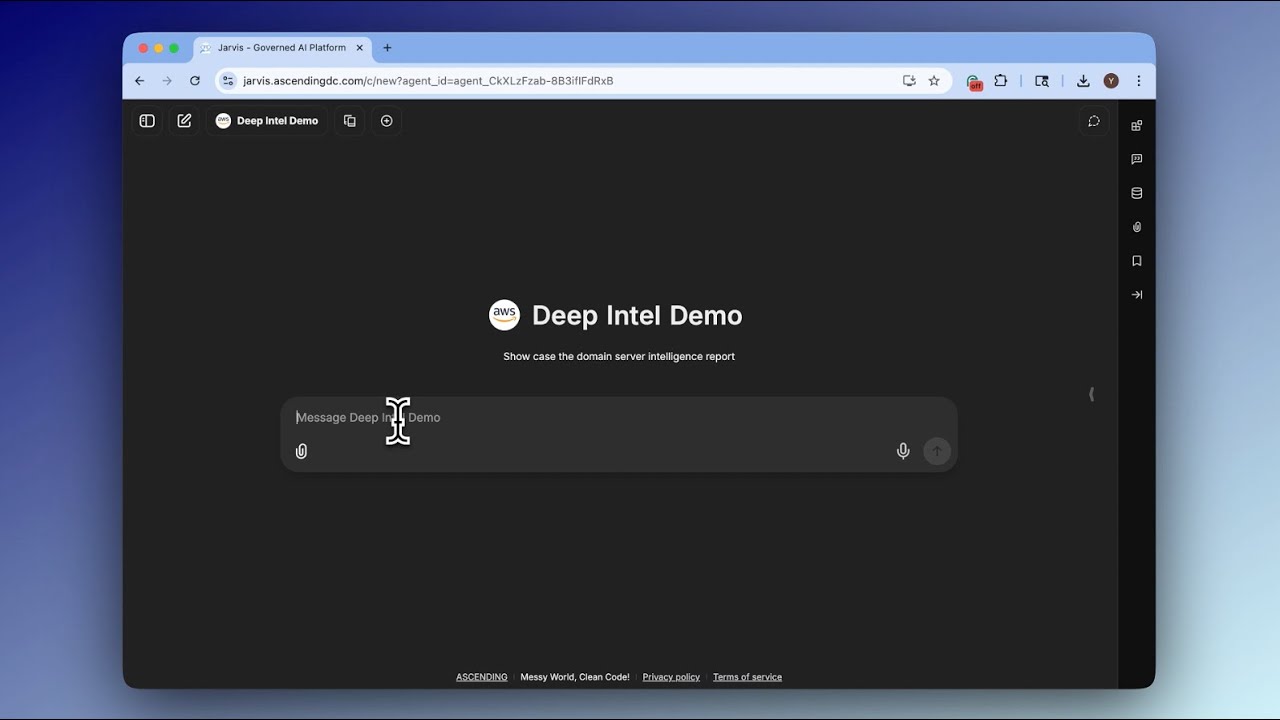Click the duplicate pages icon in the header
Image resolution: width=1280 pixels, height=720 pixels.
point(350,121)
